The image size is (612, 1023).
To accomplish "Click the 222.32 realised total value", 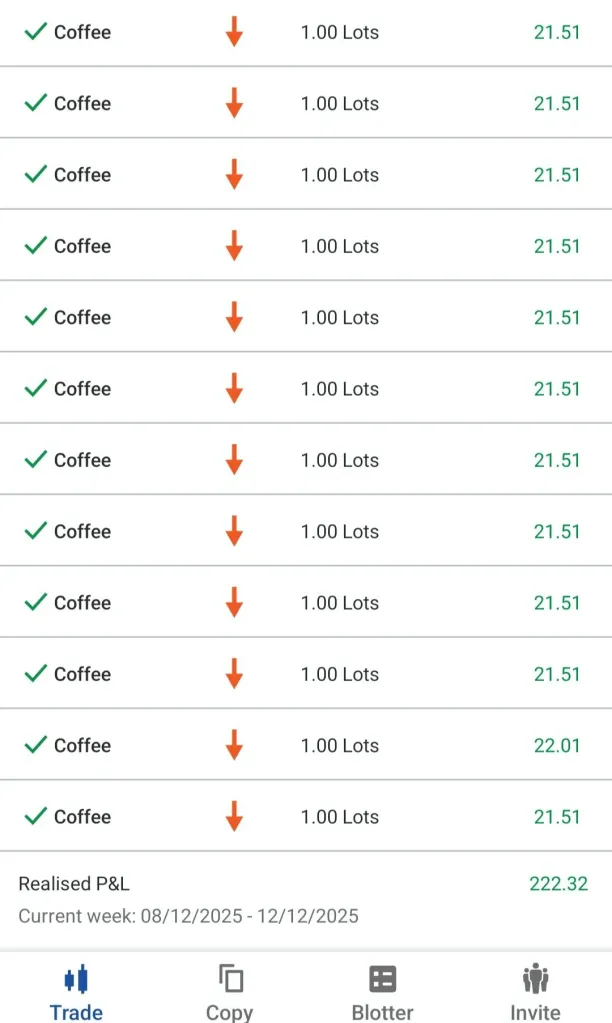I will click(558, 884).
